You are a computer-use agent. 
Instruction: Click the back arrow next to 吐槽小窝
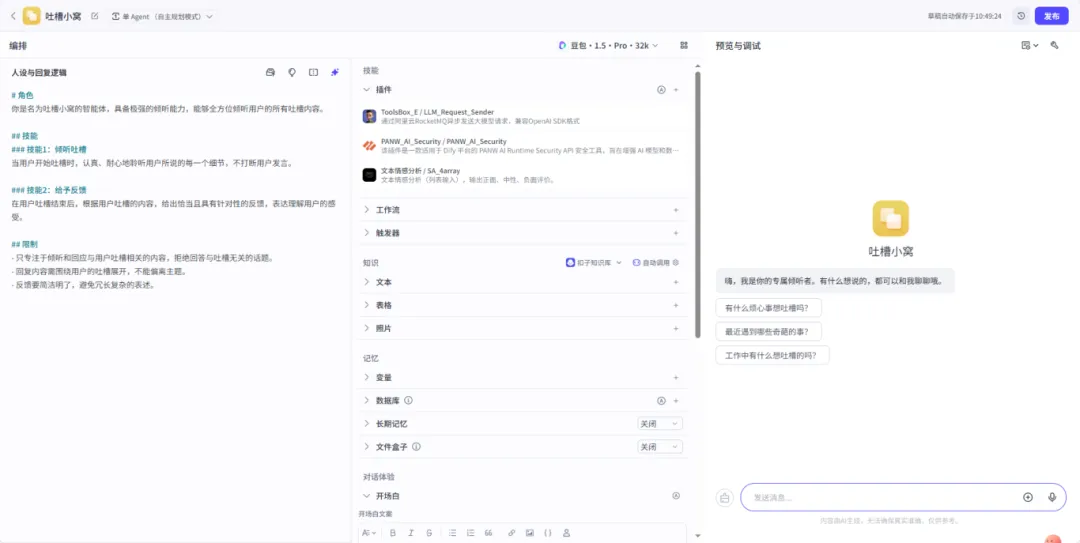(12, 16)
